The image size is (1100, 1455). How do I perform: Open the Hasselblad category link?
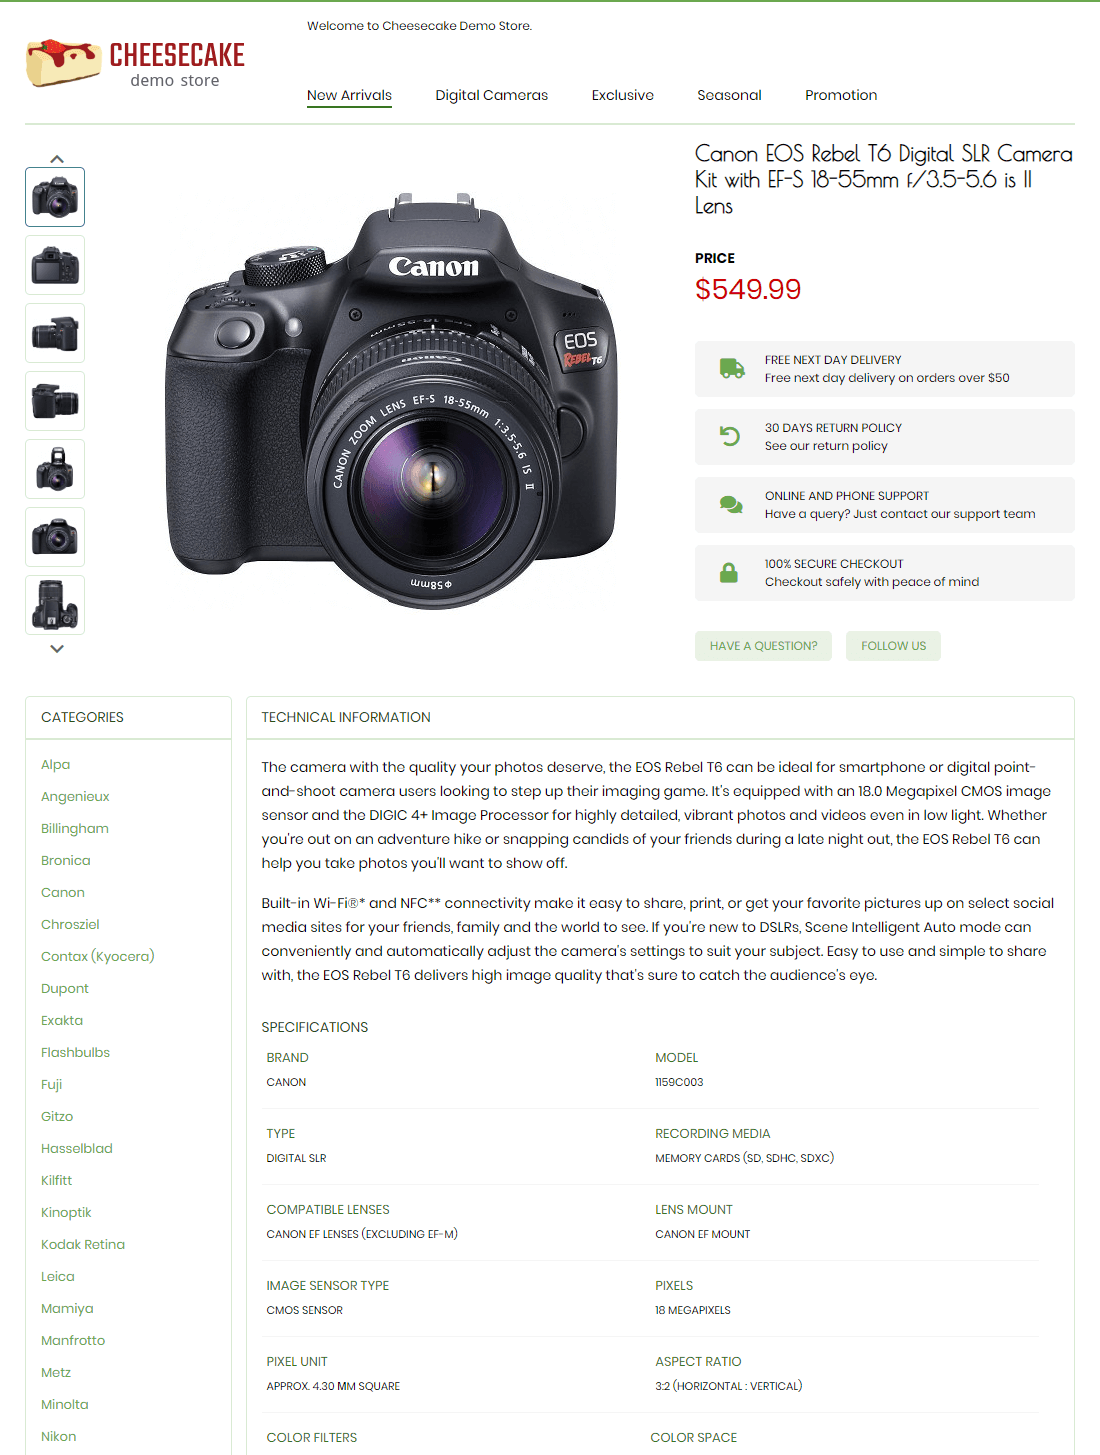(77, 1148)
